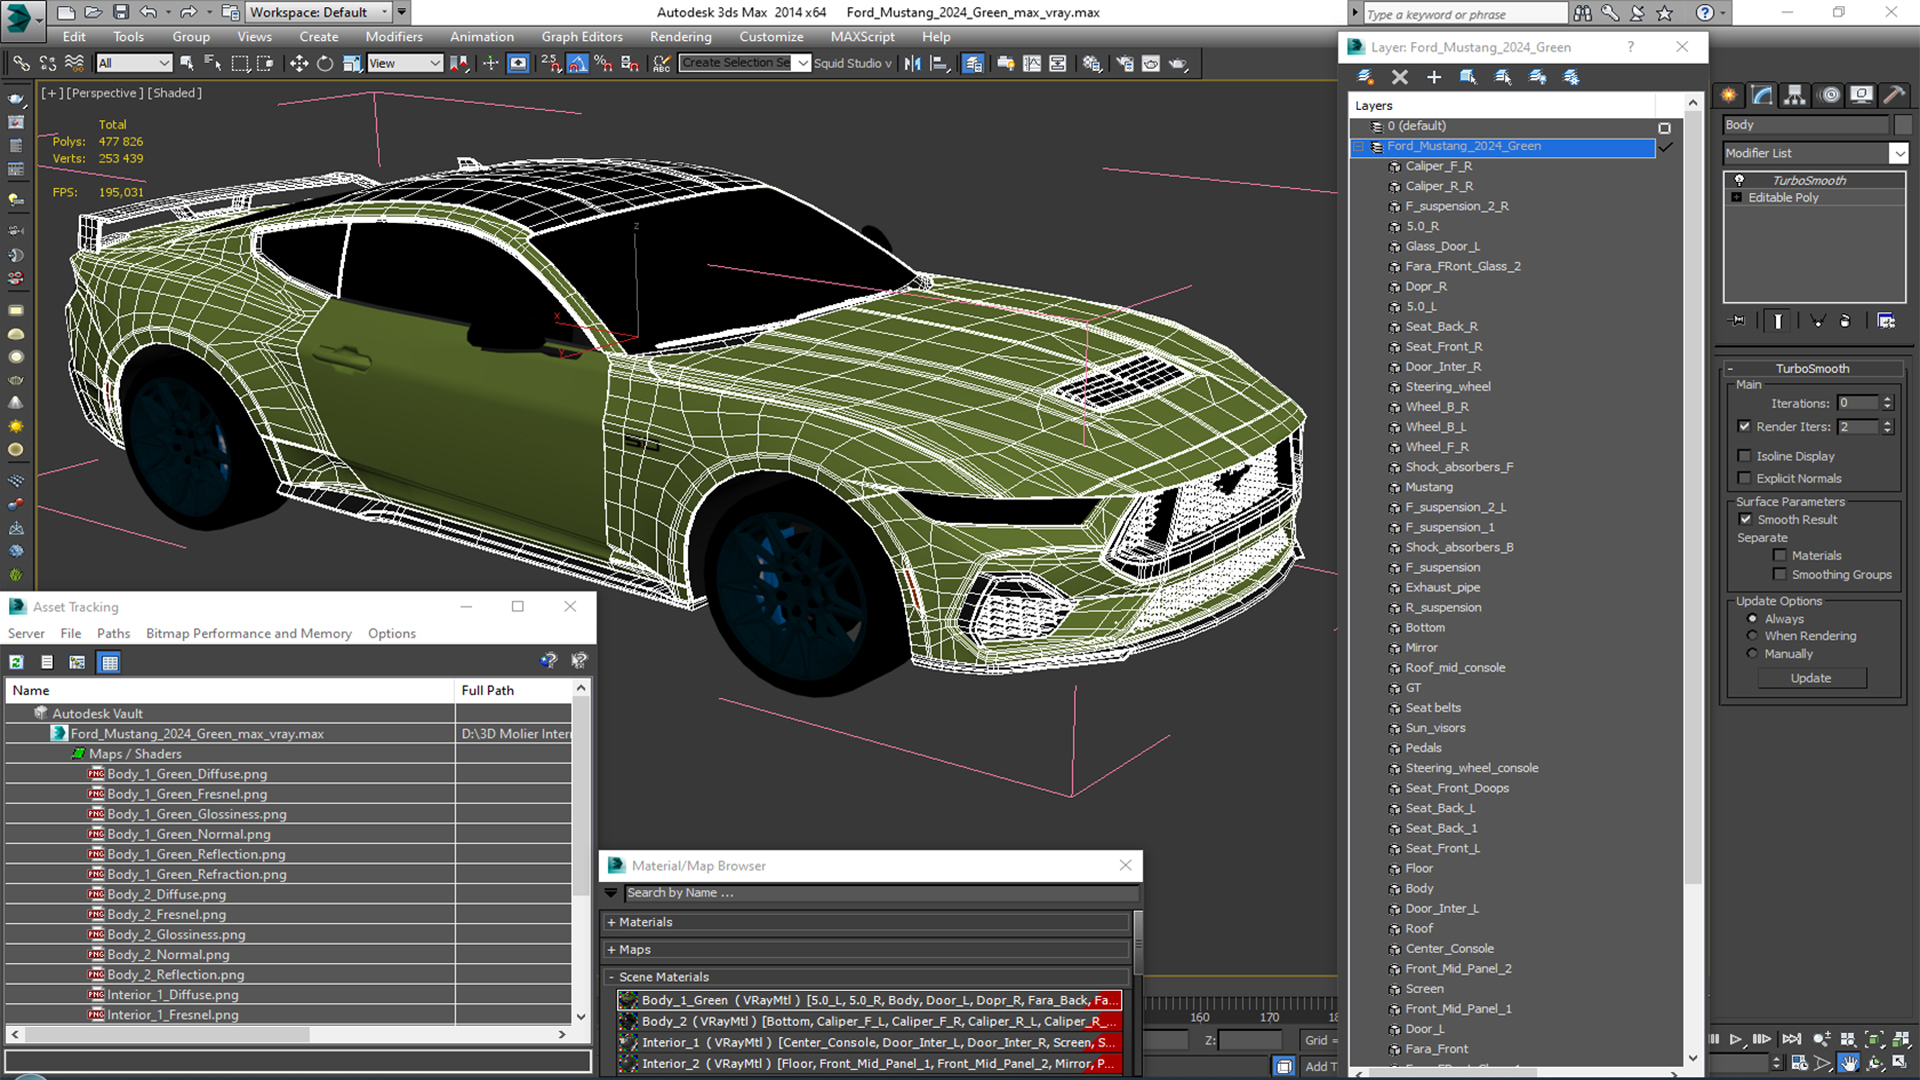The height and width of the screenshot is (1080, 1920).
Task: Click Select Highlighted Objects and Layers icon
Action: (1468, 77)
